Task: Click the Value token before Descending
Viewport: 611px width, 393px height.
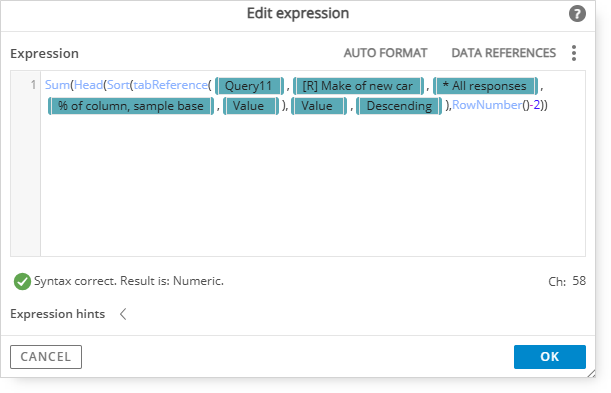Action: coord(319,106)
